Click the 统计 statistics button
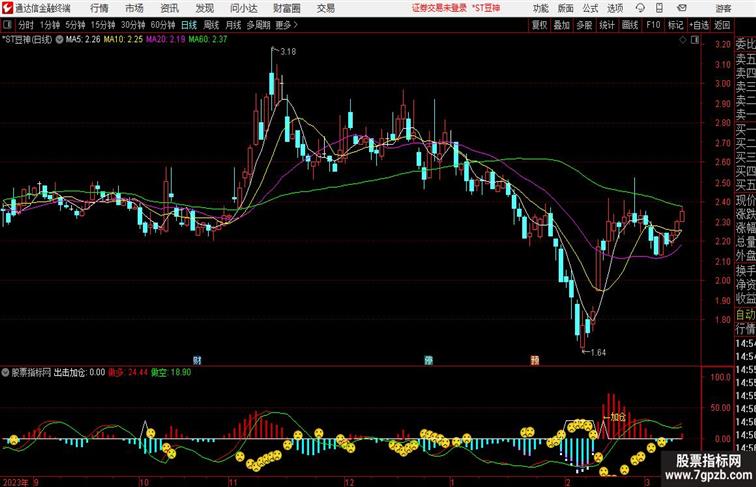 pos(607,25)
